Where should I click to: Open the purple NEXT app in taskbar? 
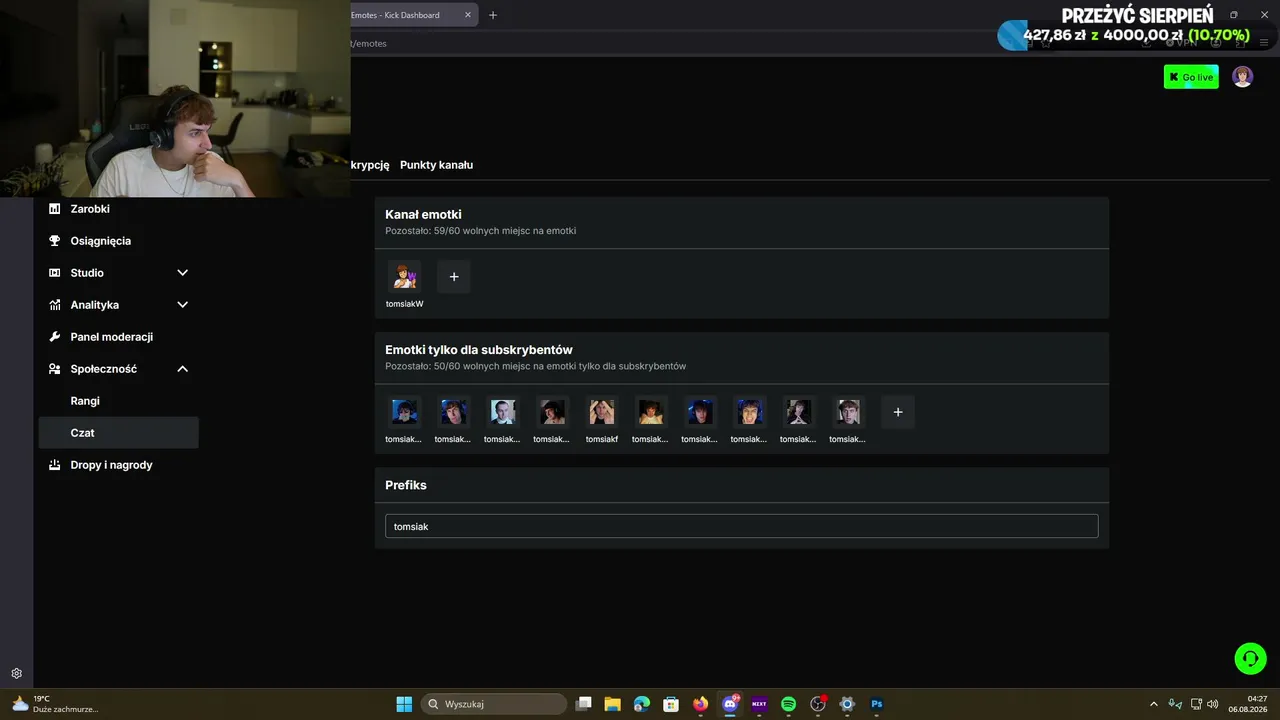pos(759,704)
